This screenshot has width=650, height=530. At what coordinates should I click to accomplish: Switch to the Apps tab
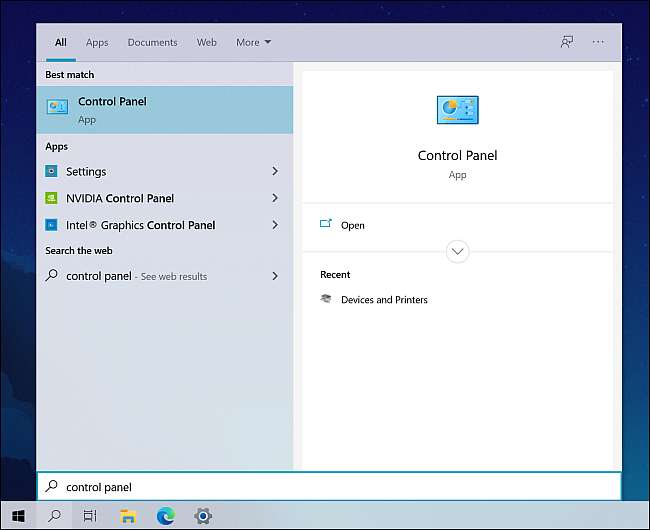(97, 42)
